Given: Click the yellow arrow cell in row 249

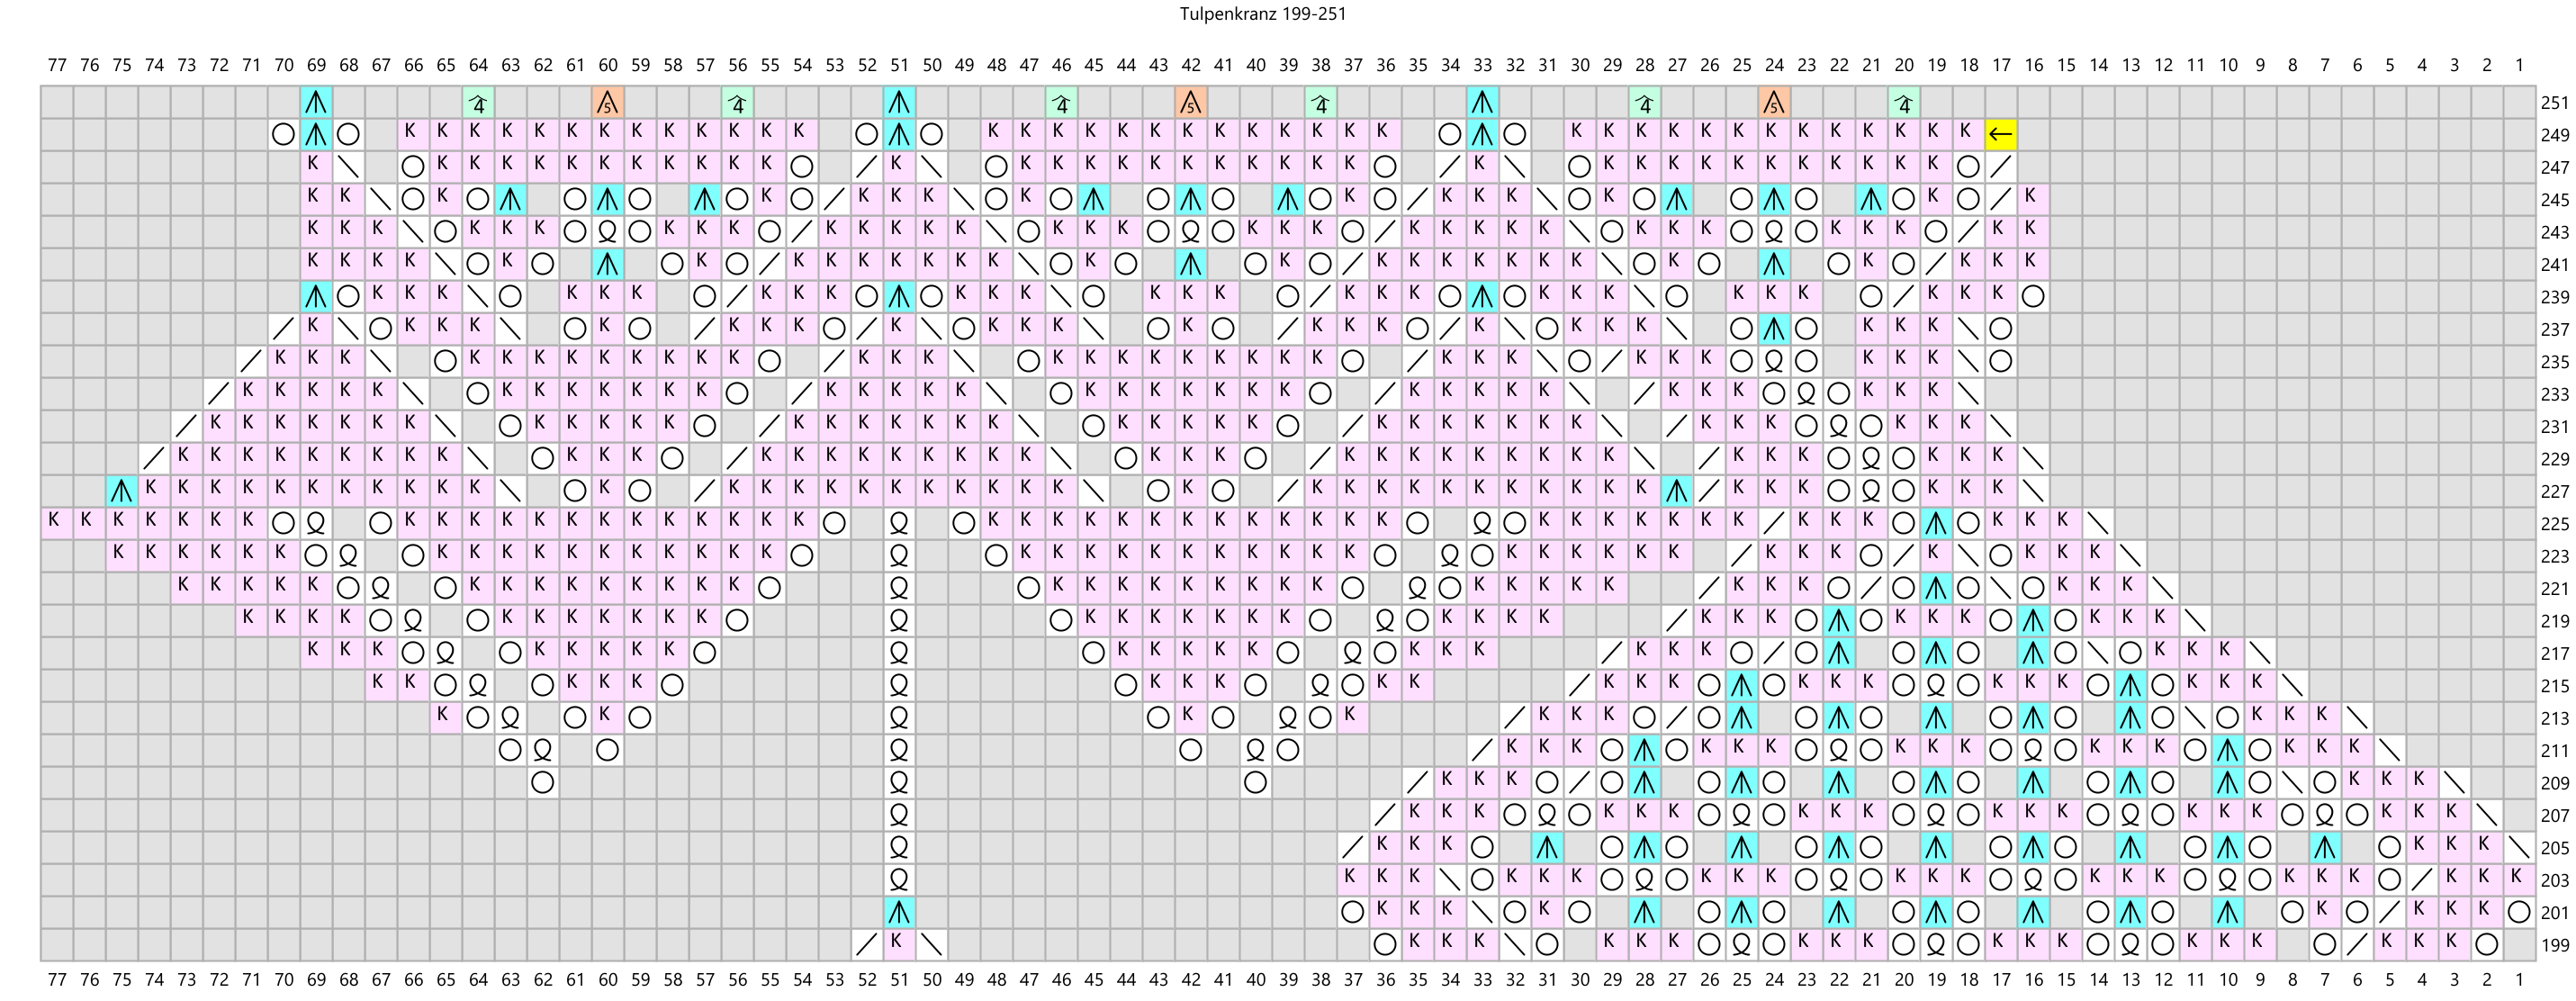Looking at the screenshot, I should 2001,134.
